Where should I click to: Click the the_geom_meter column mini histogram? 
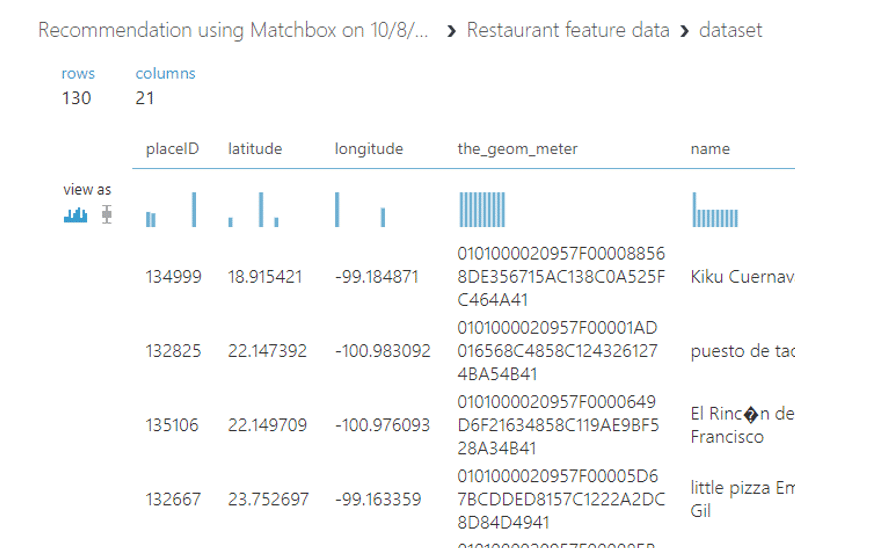point(482,210)
